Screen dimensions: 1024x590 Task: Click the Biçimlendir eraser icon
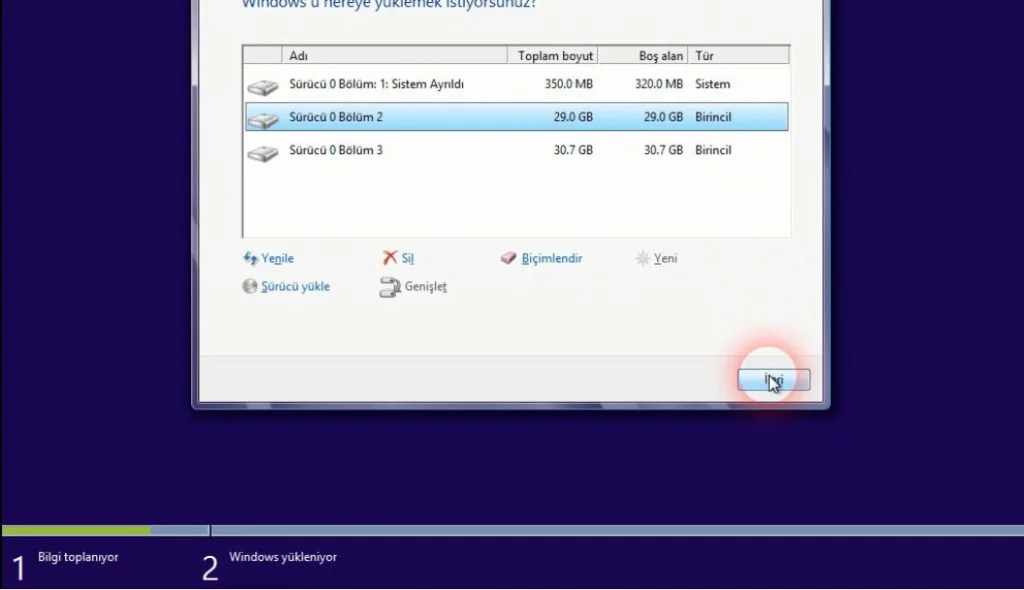[508, 258]
